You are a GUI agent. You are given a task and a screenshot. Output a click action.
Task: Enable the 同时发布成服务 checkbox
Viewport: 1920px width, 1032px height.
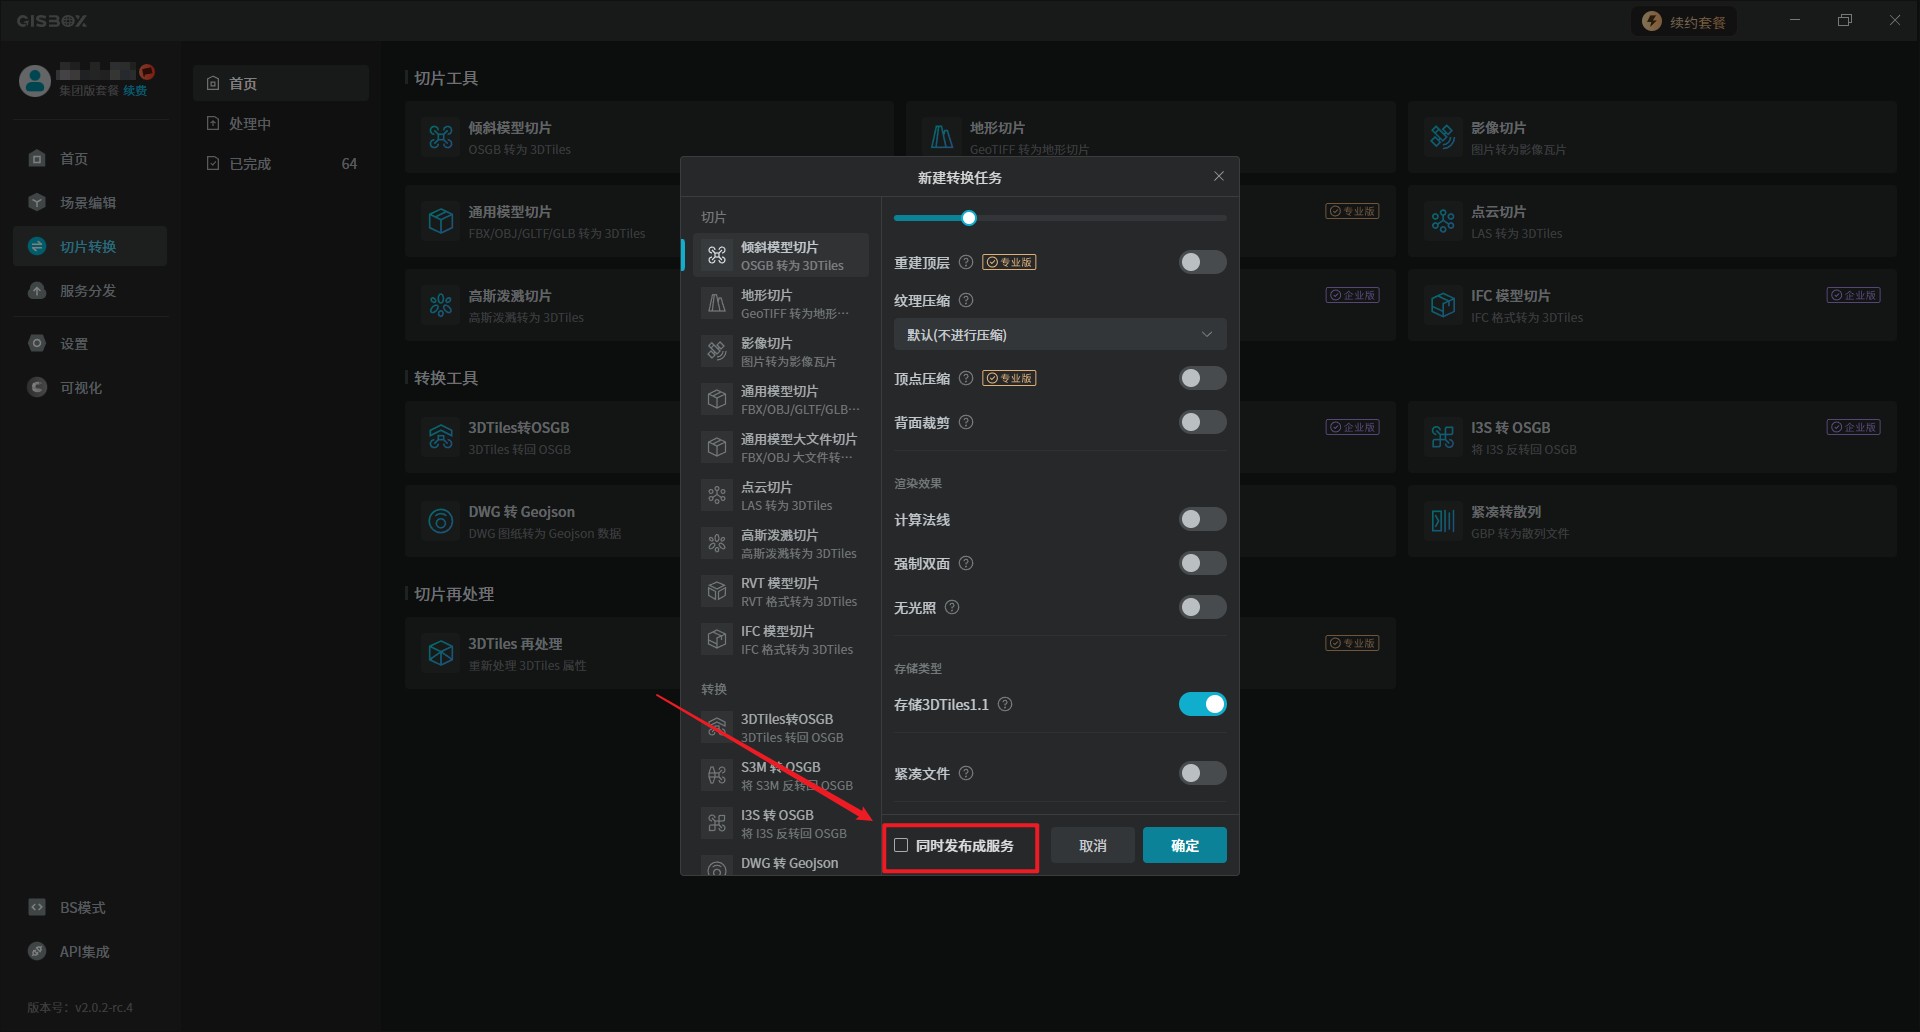(x=901, y=845)
